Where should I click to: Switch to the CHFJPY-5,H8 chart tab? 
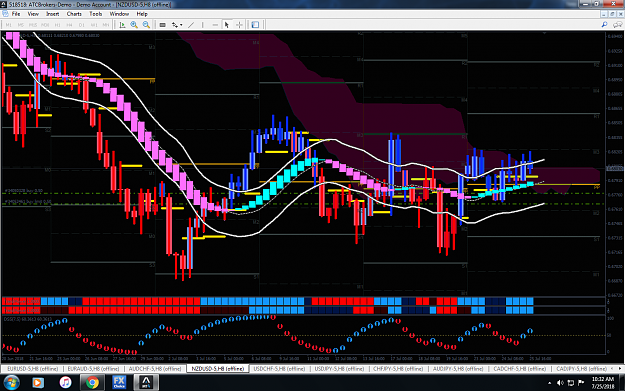tap(398, 369)
